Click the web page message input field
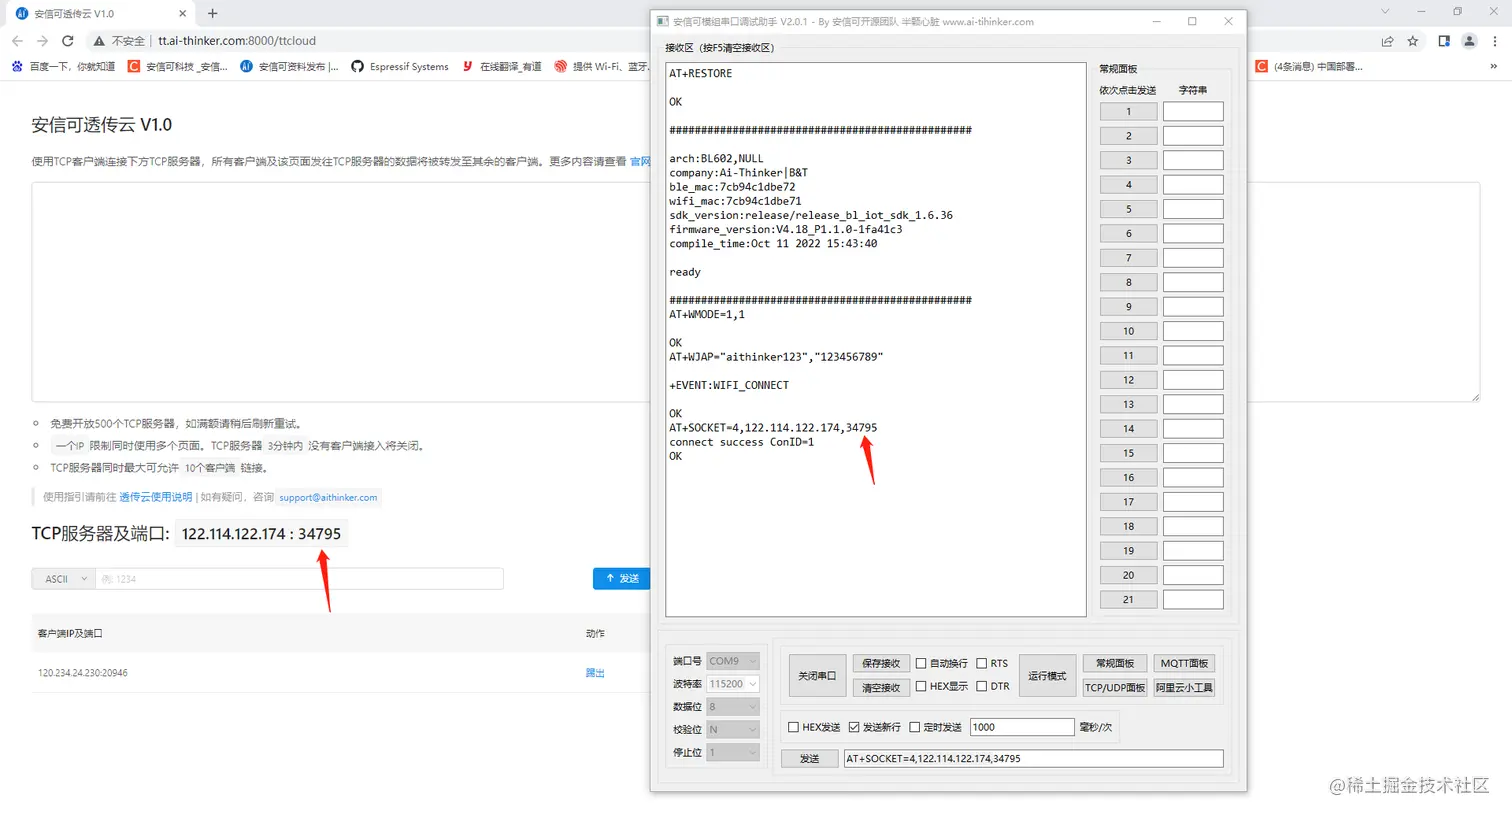The height and width of the screenshot is (818, 1512). click(x=299, y=579)
